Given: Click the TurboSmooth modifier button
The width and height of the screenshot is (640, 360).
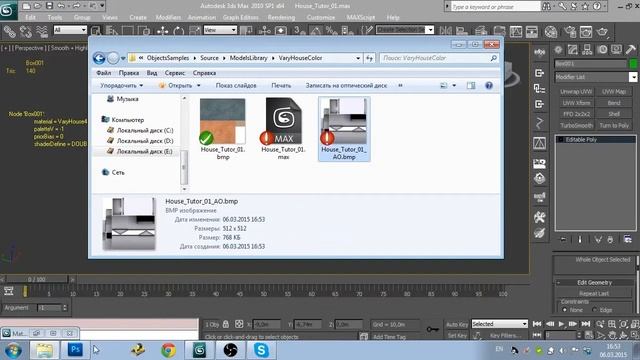Looking at the screenshot, I should (x=576, y=125).
